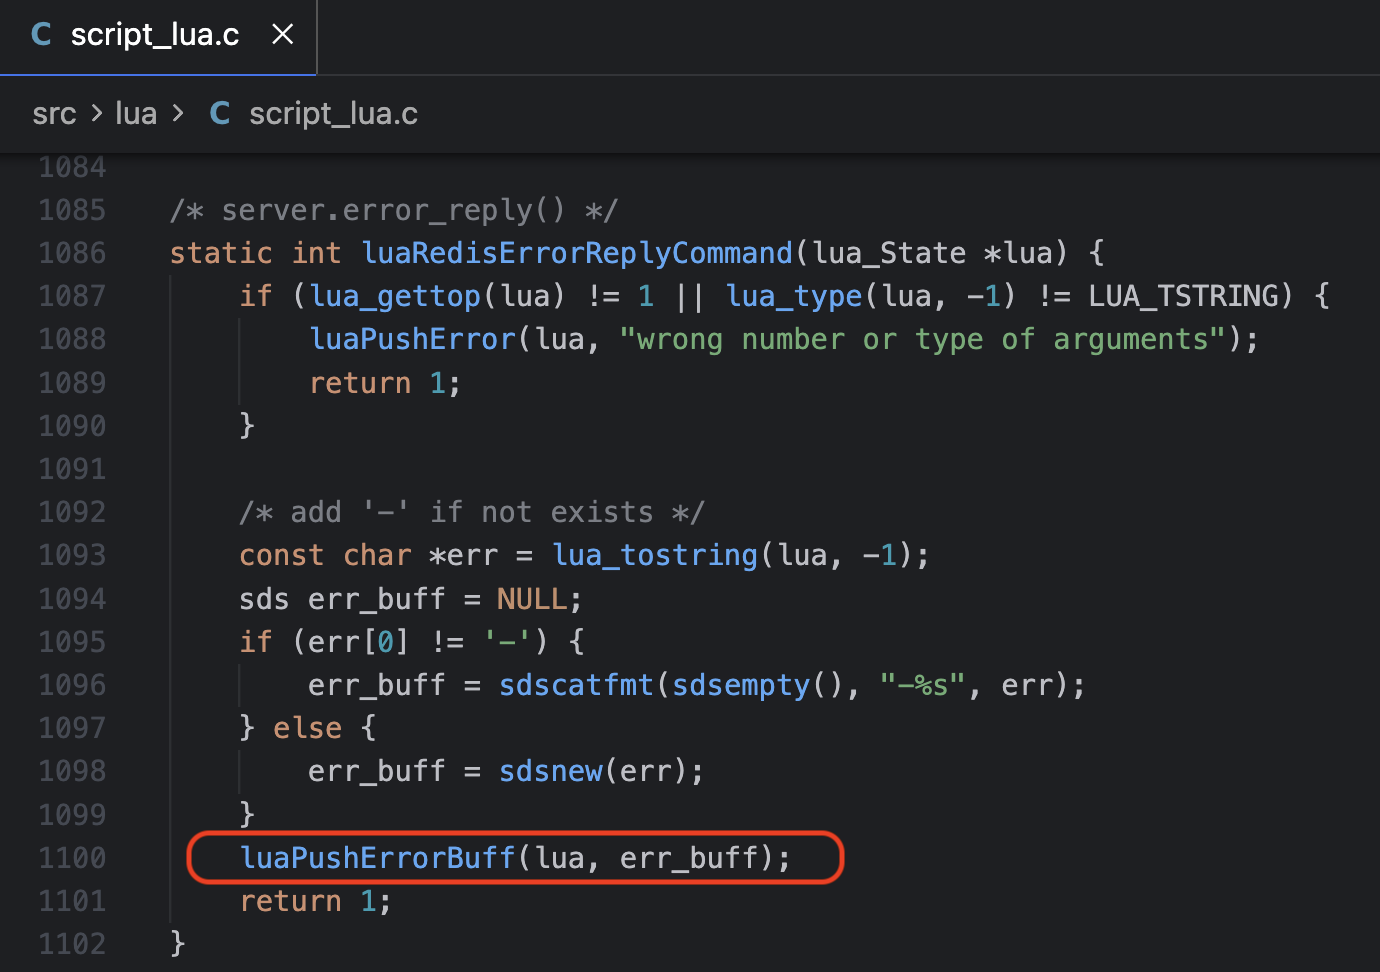Select line number 1086
The image size is (1380, 972).
click(x=72, y=252)
